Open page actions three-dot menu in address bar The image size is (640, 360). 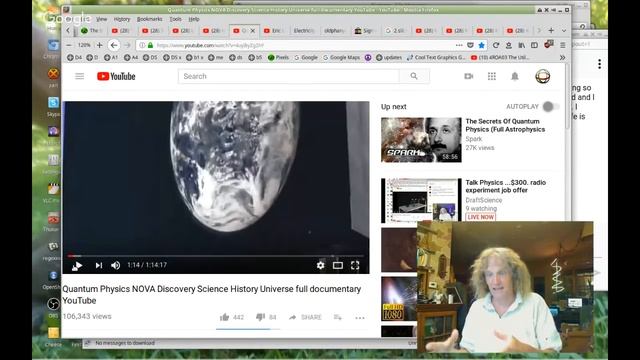459,45
